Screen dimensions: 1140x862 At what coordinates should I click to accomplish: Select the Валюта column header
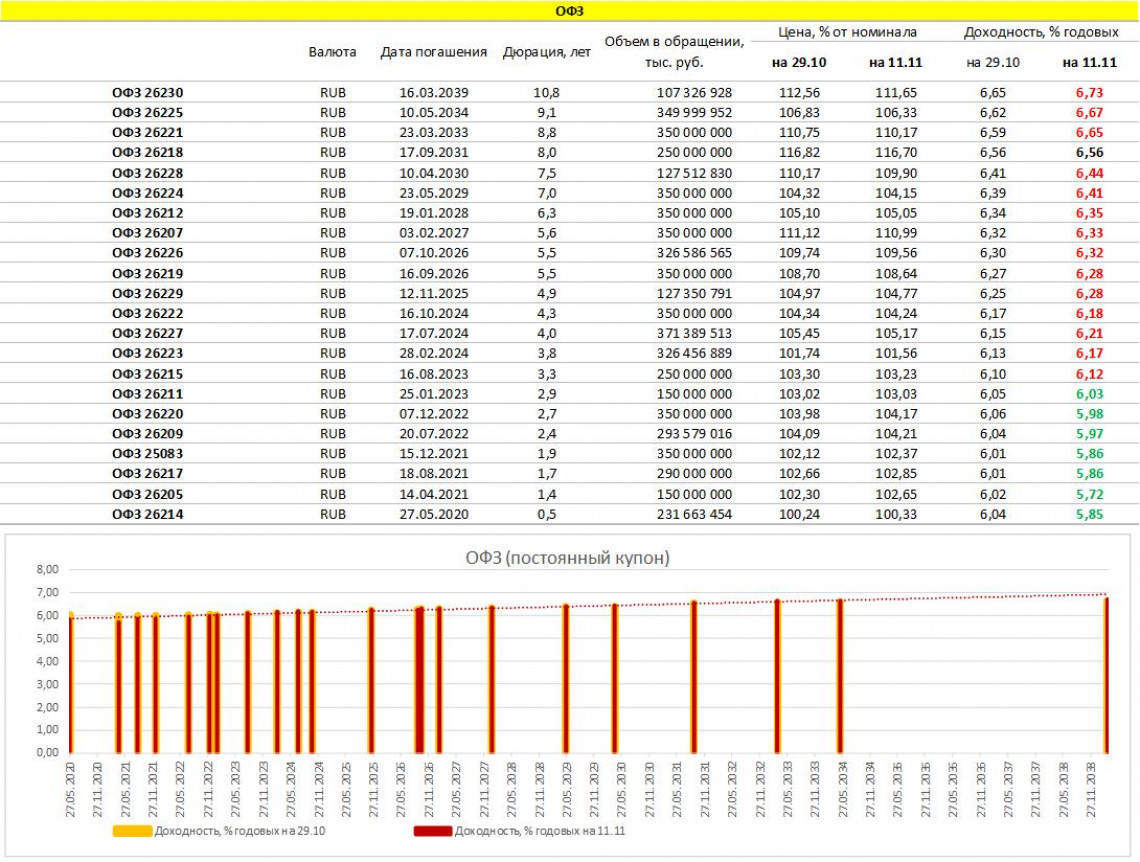pos(333,52)
